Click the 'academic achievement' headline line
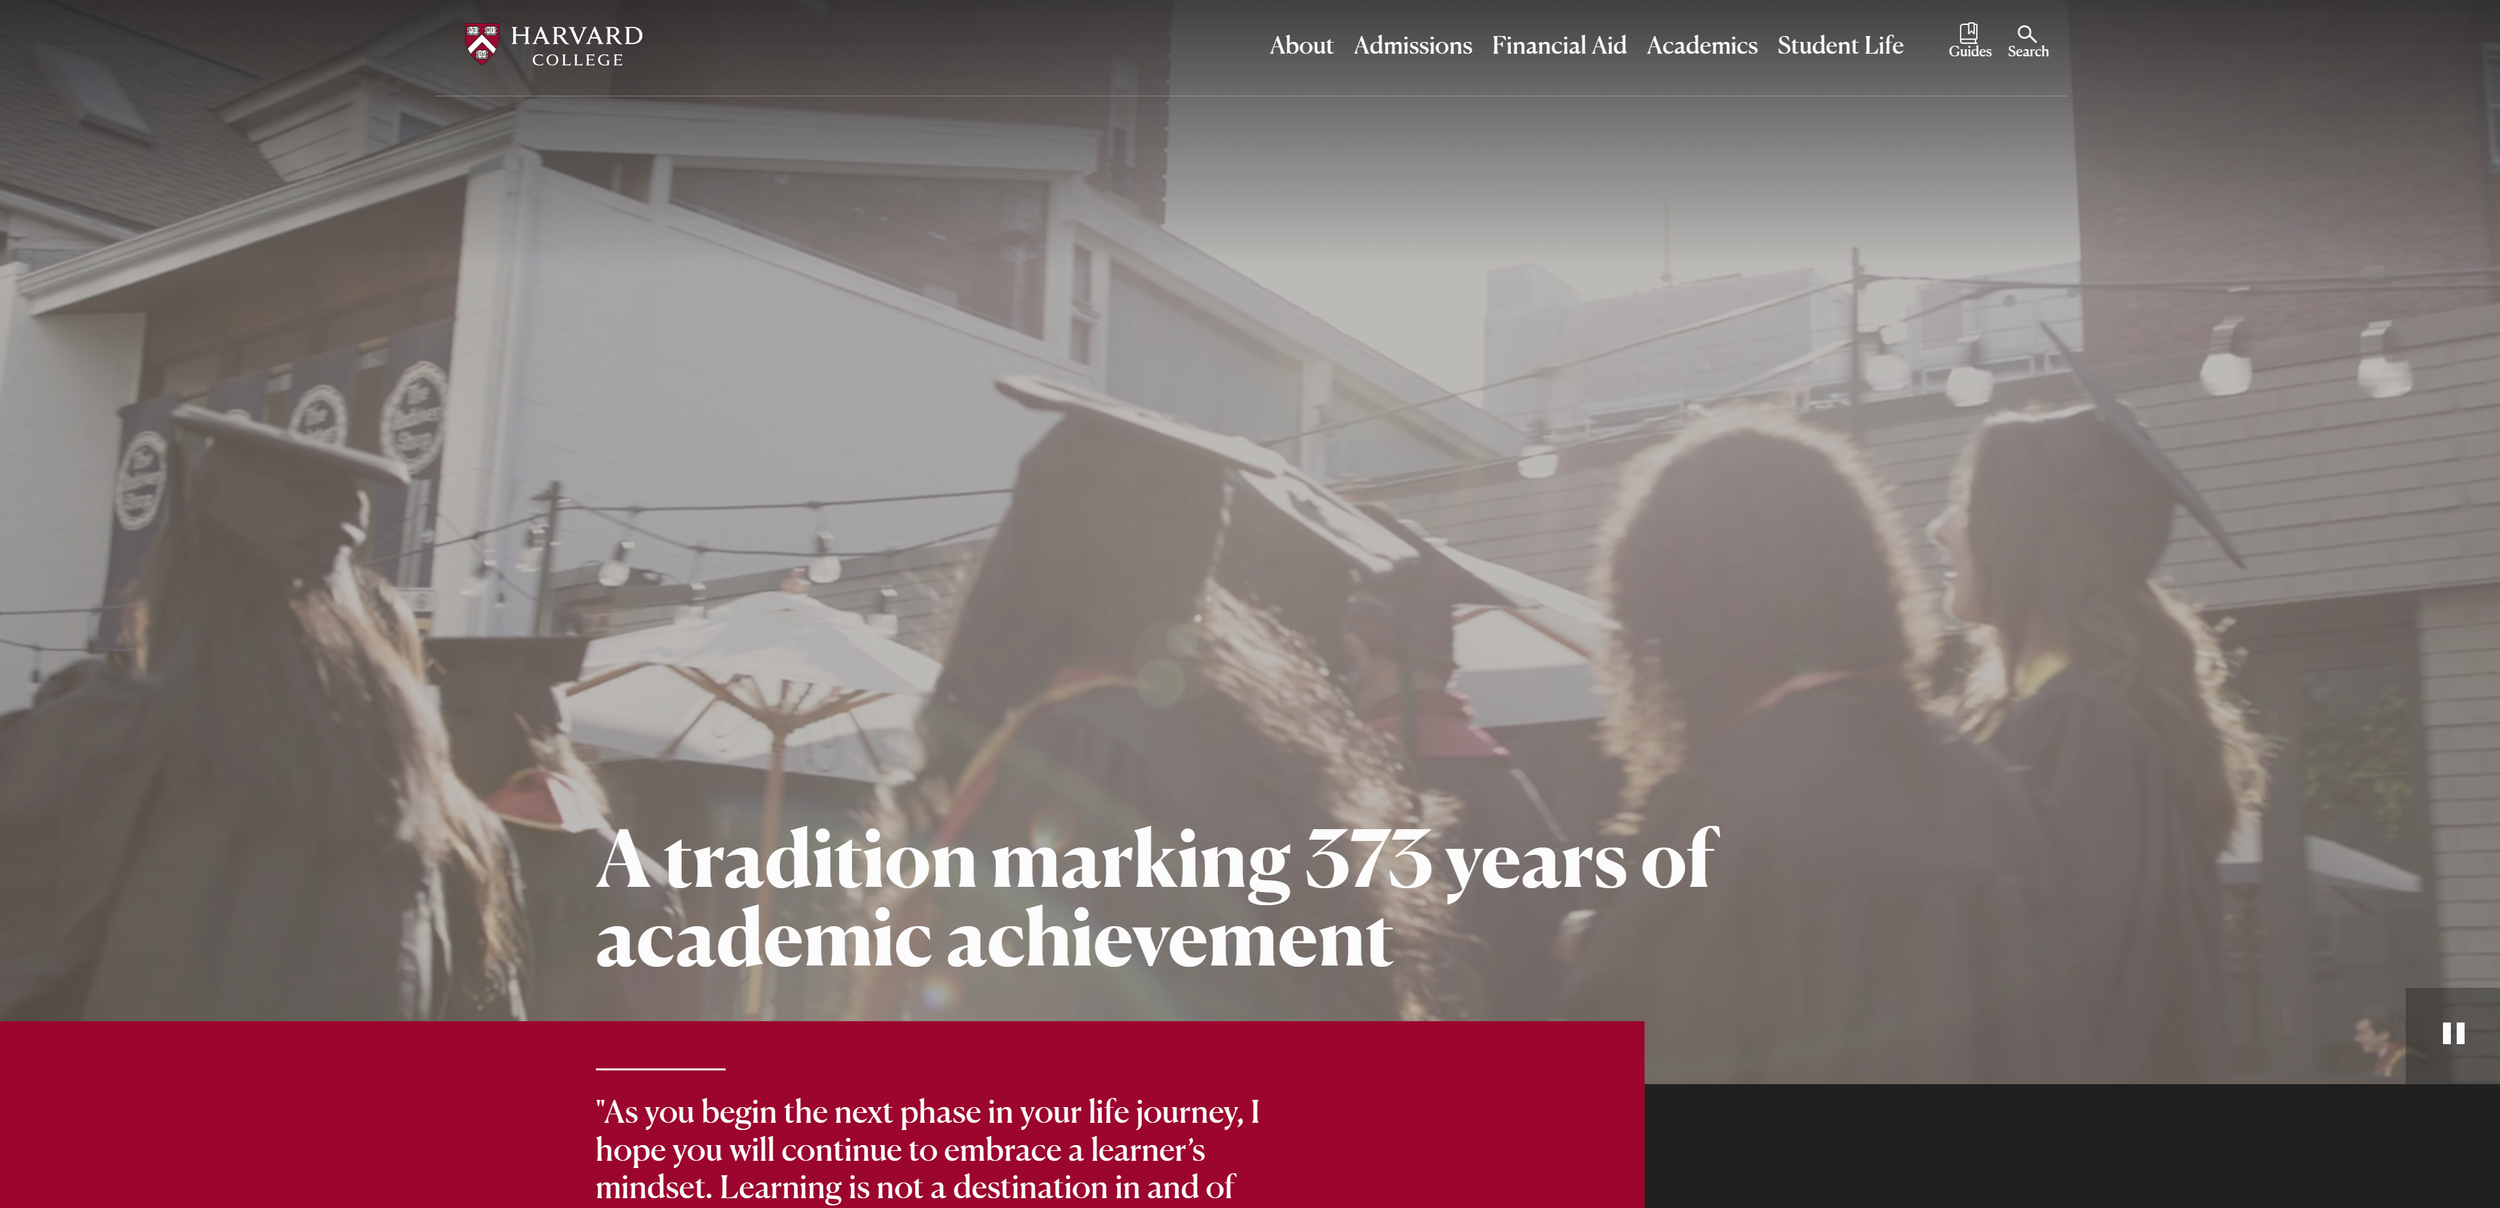The image size is (2500, 1208). (x=993, y=940)
